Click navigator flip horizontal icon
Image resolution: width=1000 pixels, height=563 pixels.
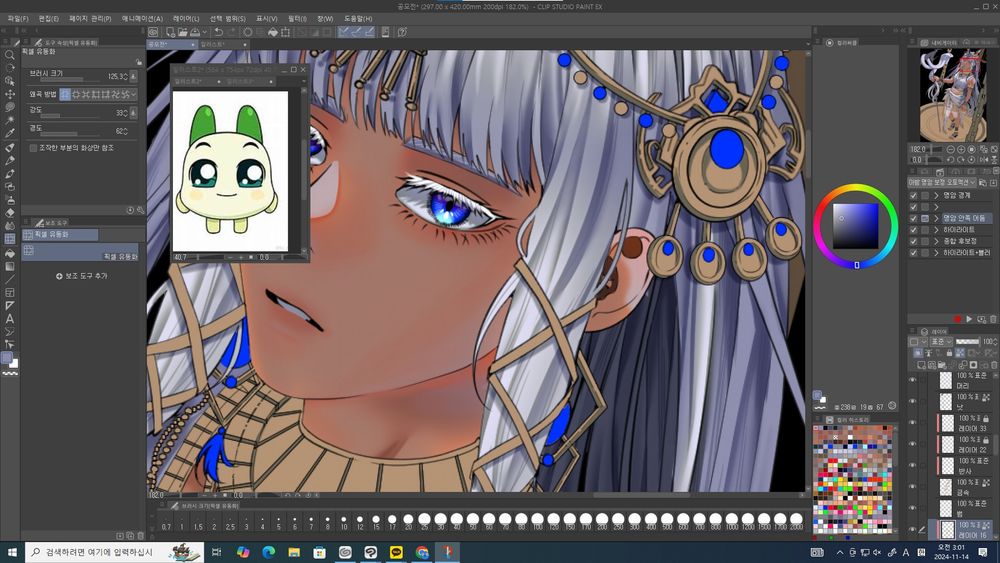983,159
